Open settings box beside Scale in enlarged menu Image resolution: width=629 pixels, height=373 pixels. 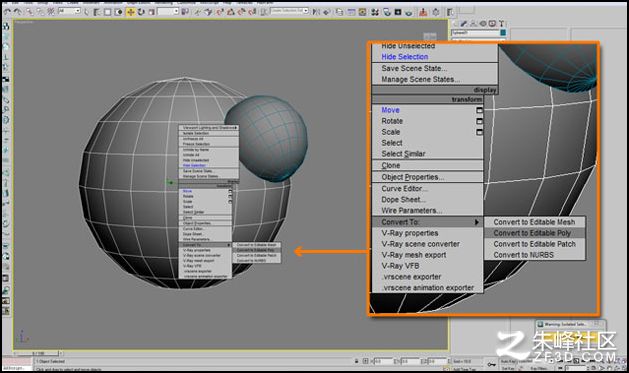(479, 132)
